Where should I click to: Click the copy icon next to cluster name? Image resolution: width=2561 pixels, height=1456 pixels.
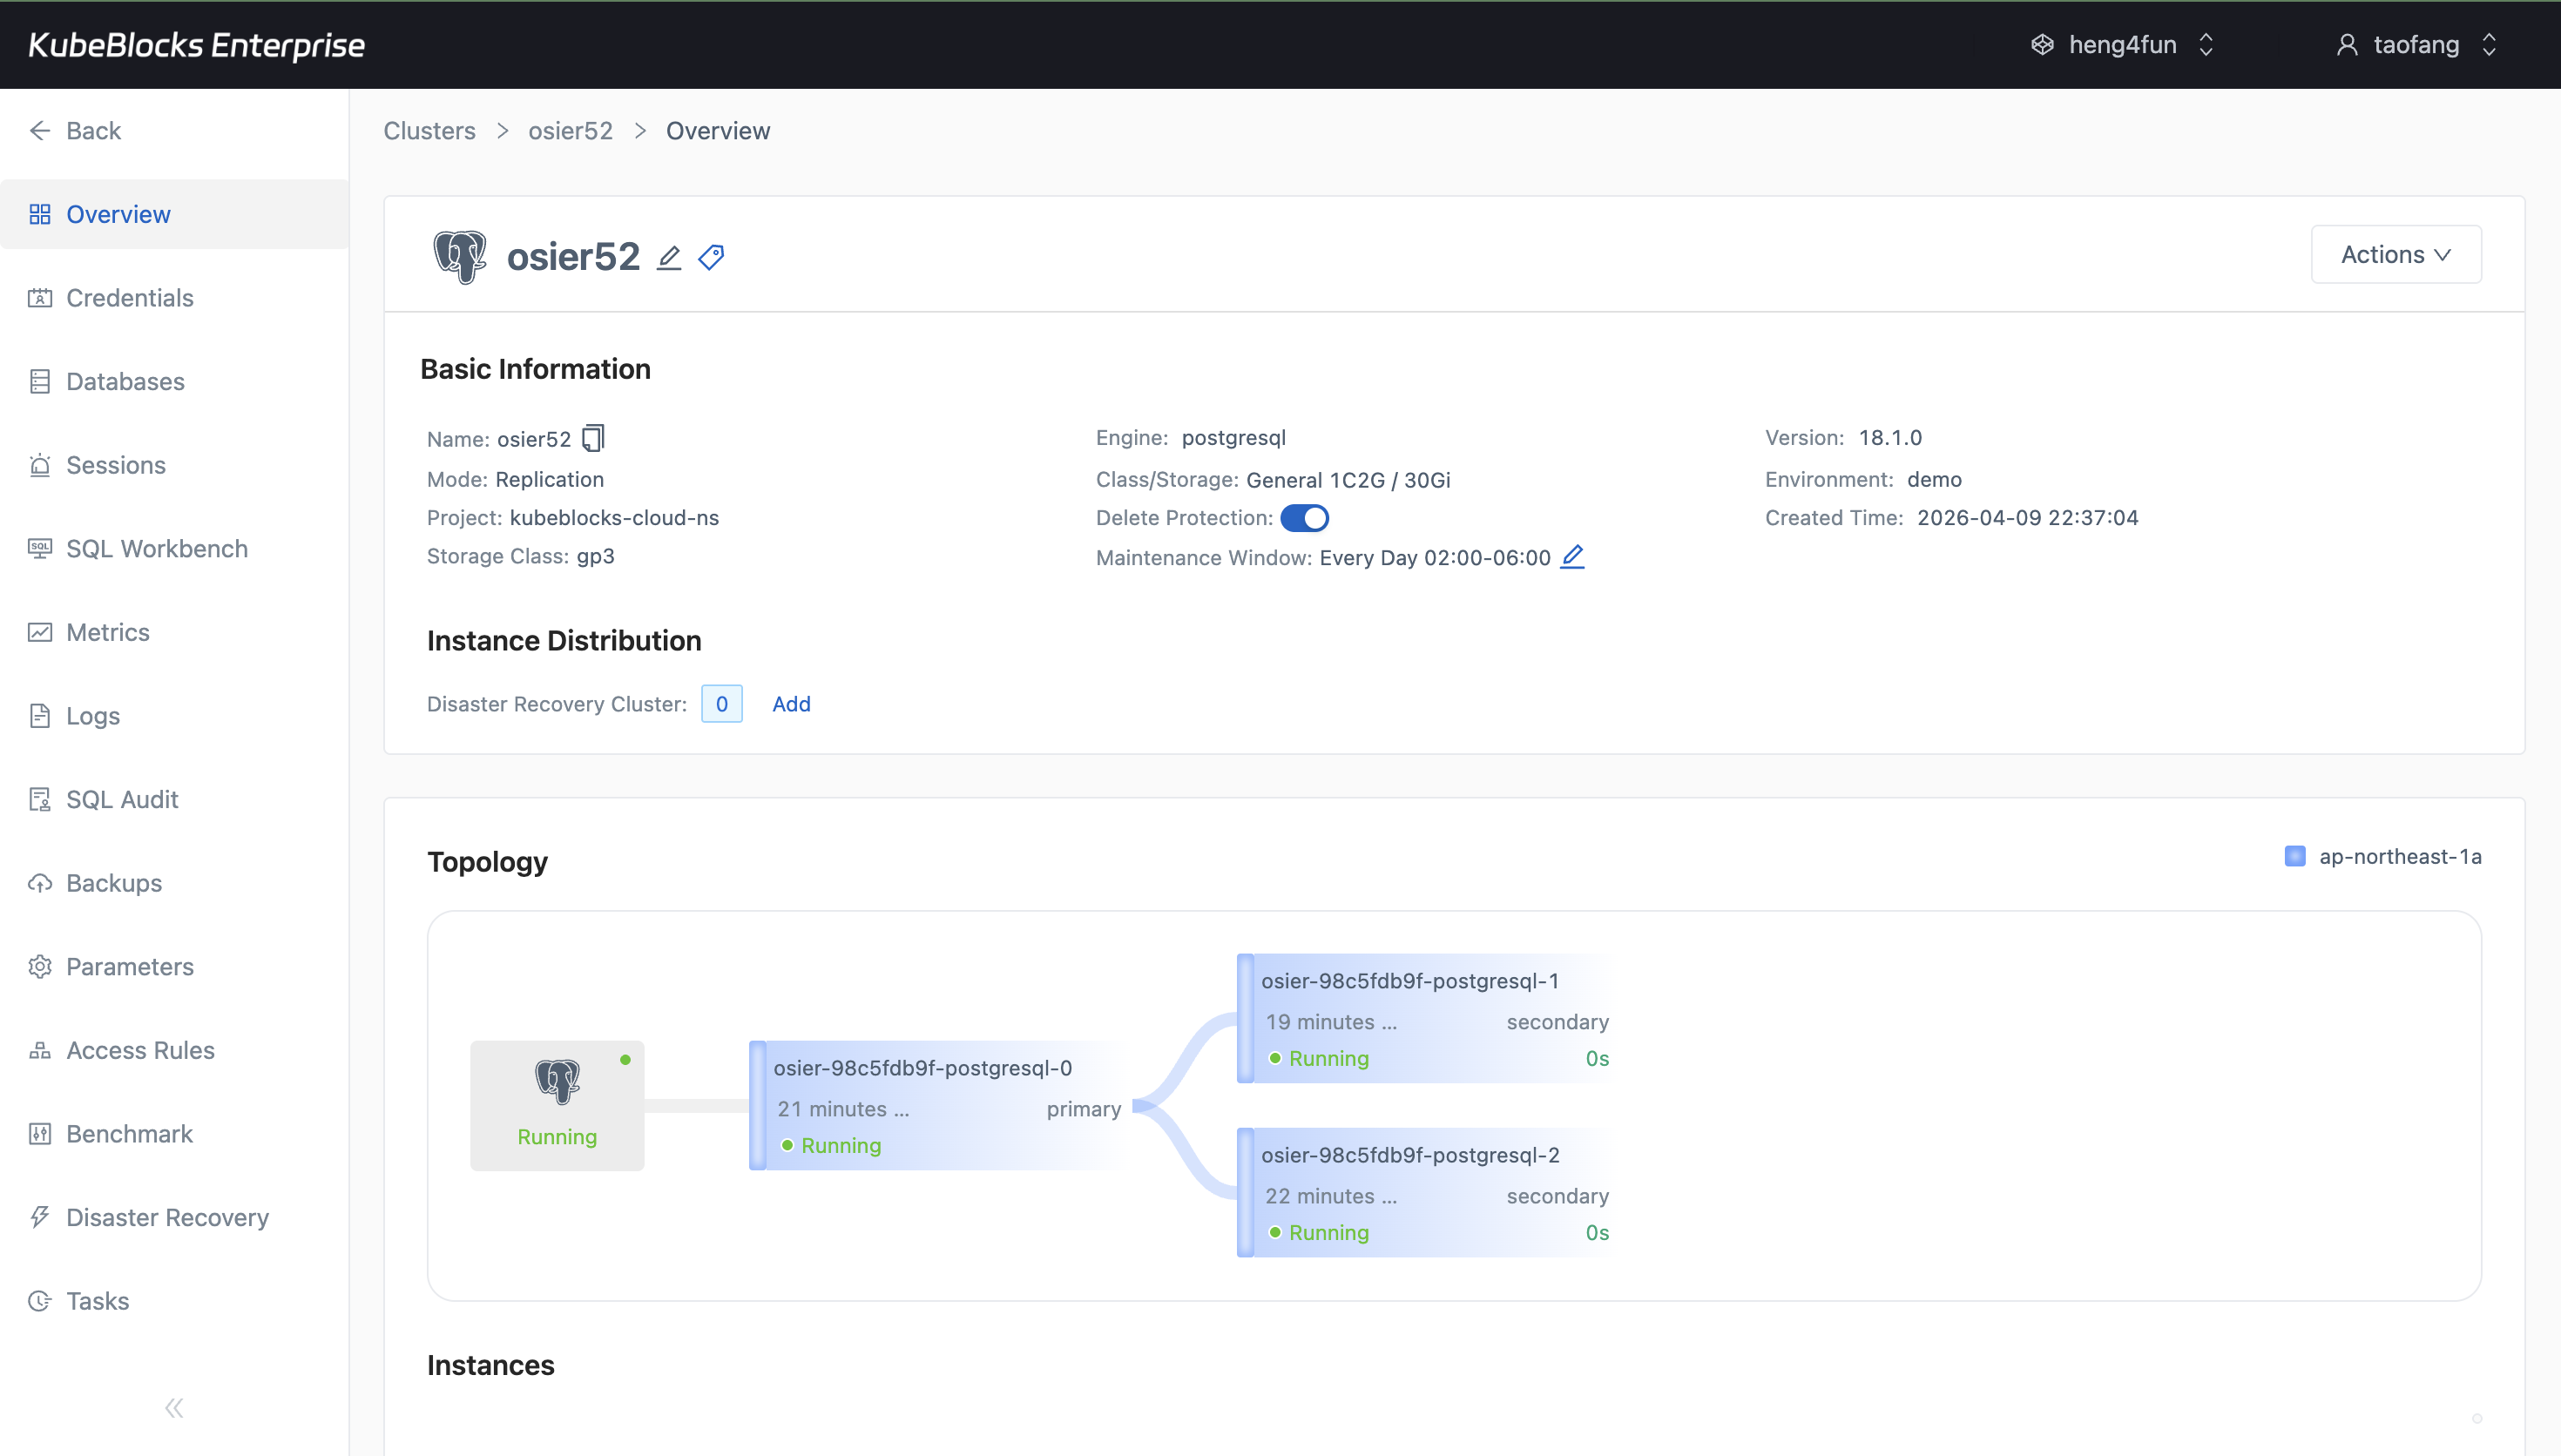coord(593,438)
